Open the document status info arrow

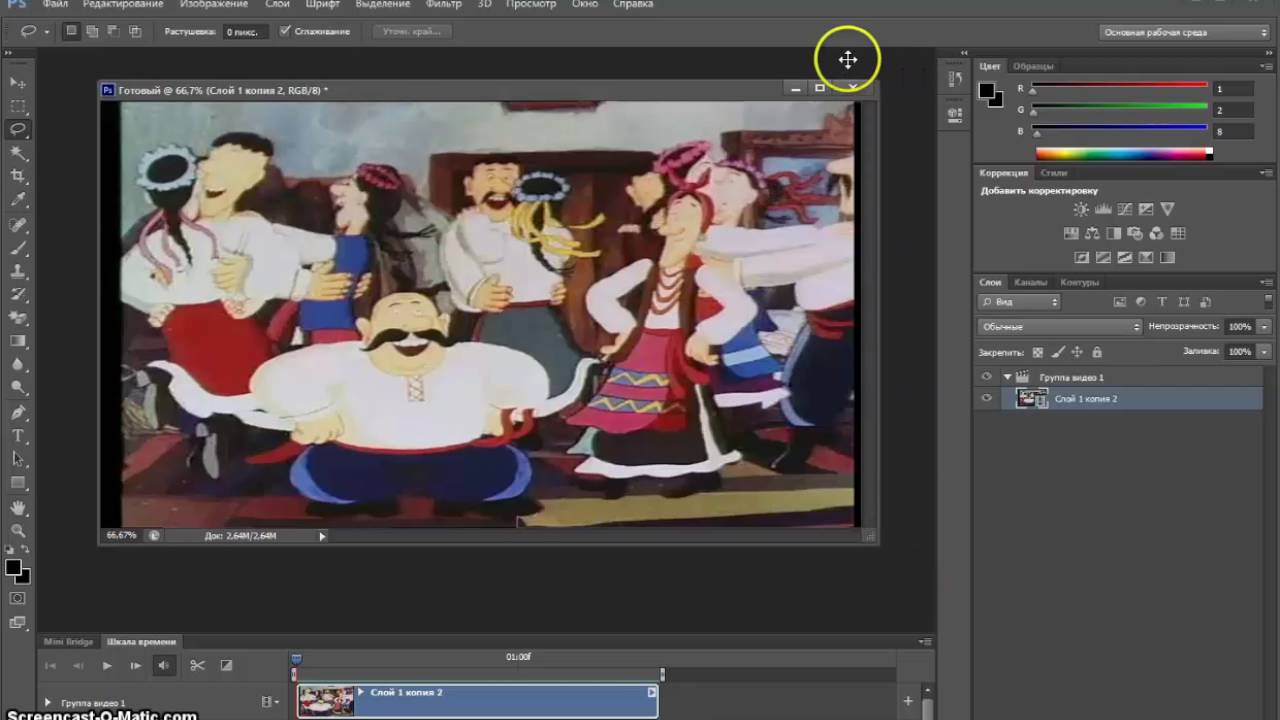point(322,536)
